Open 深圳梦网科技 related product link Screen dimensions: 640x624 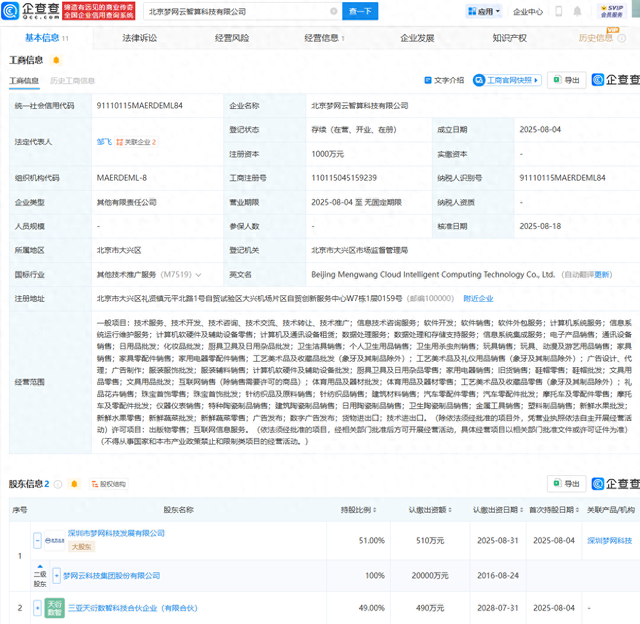[609, 540]
